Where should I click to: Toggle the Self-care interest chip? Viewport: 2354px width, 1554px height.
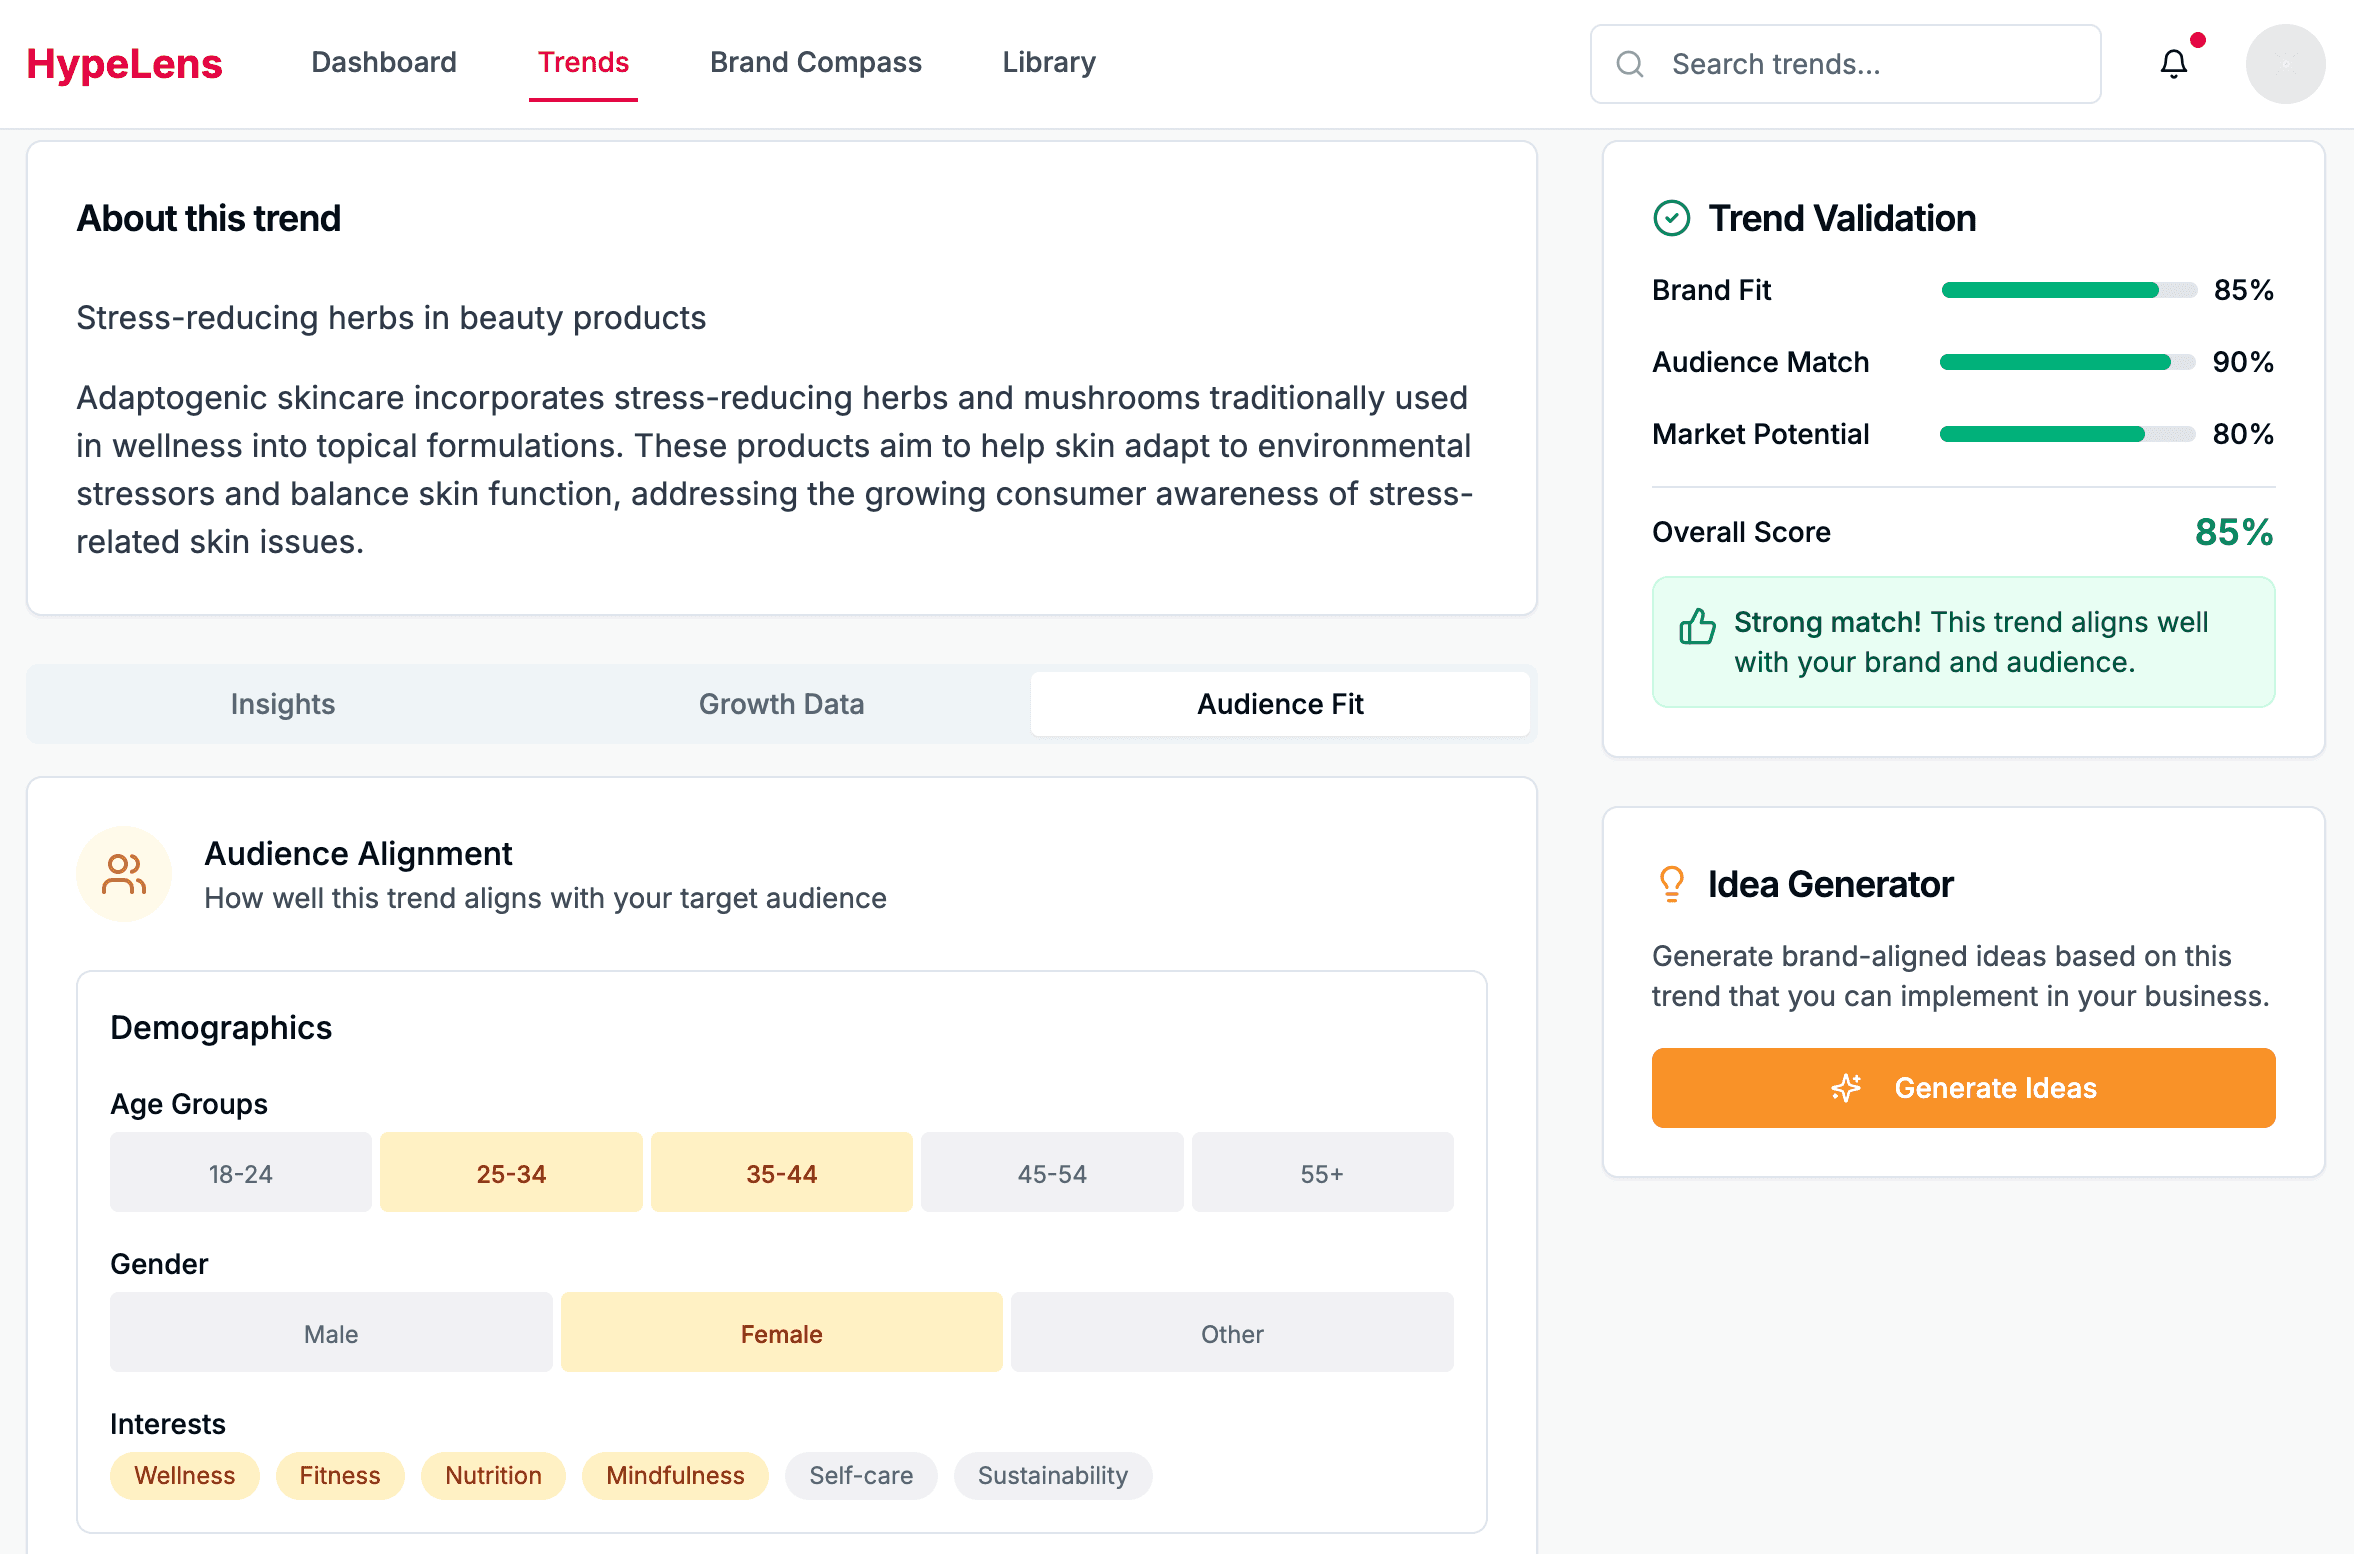pos(861,1476)
